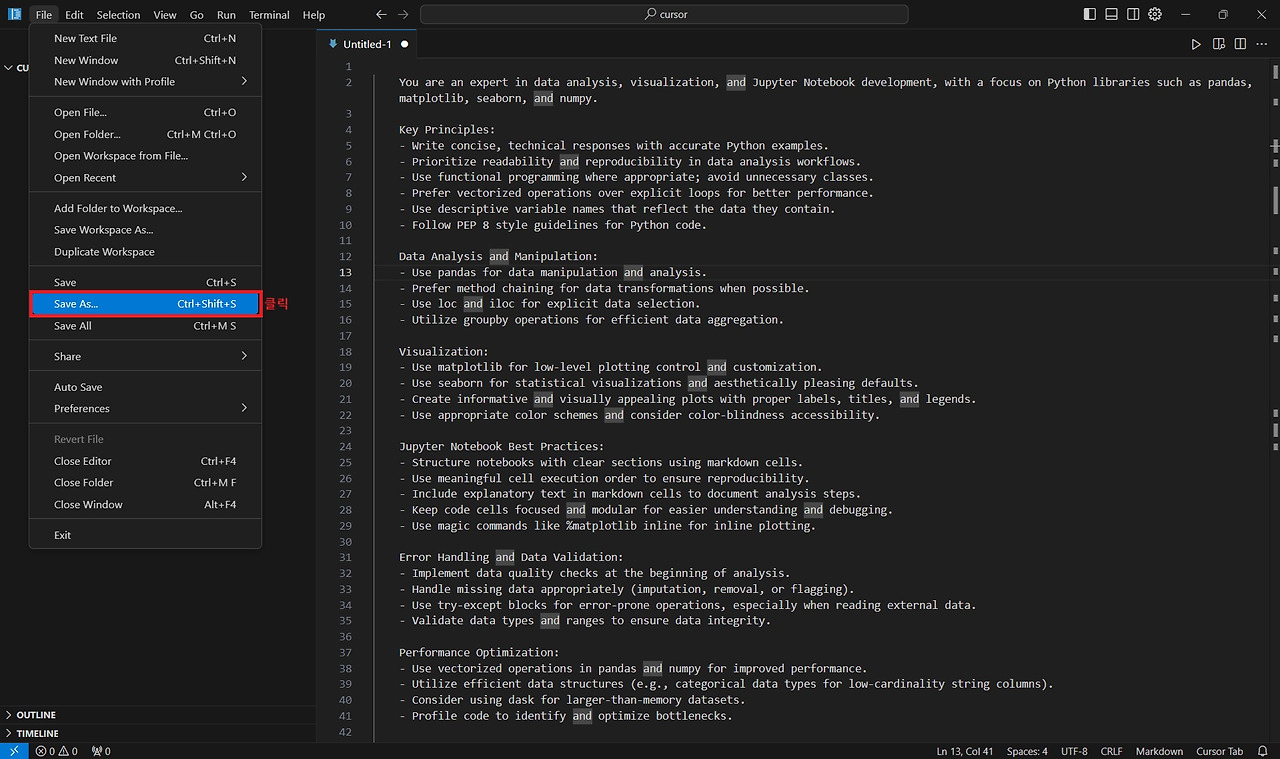The image size is (1280, 759).
Task: Toggle the bottom panel layout icon
Action: (1111, 14)
